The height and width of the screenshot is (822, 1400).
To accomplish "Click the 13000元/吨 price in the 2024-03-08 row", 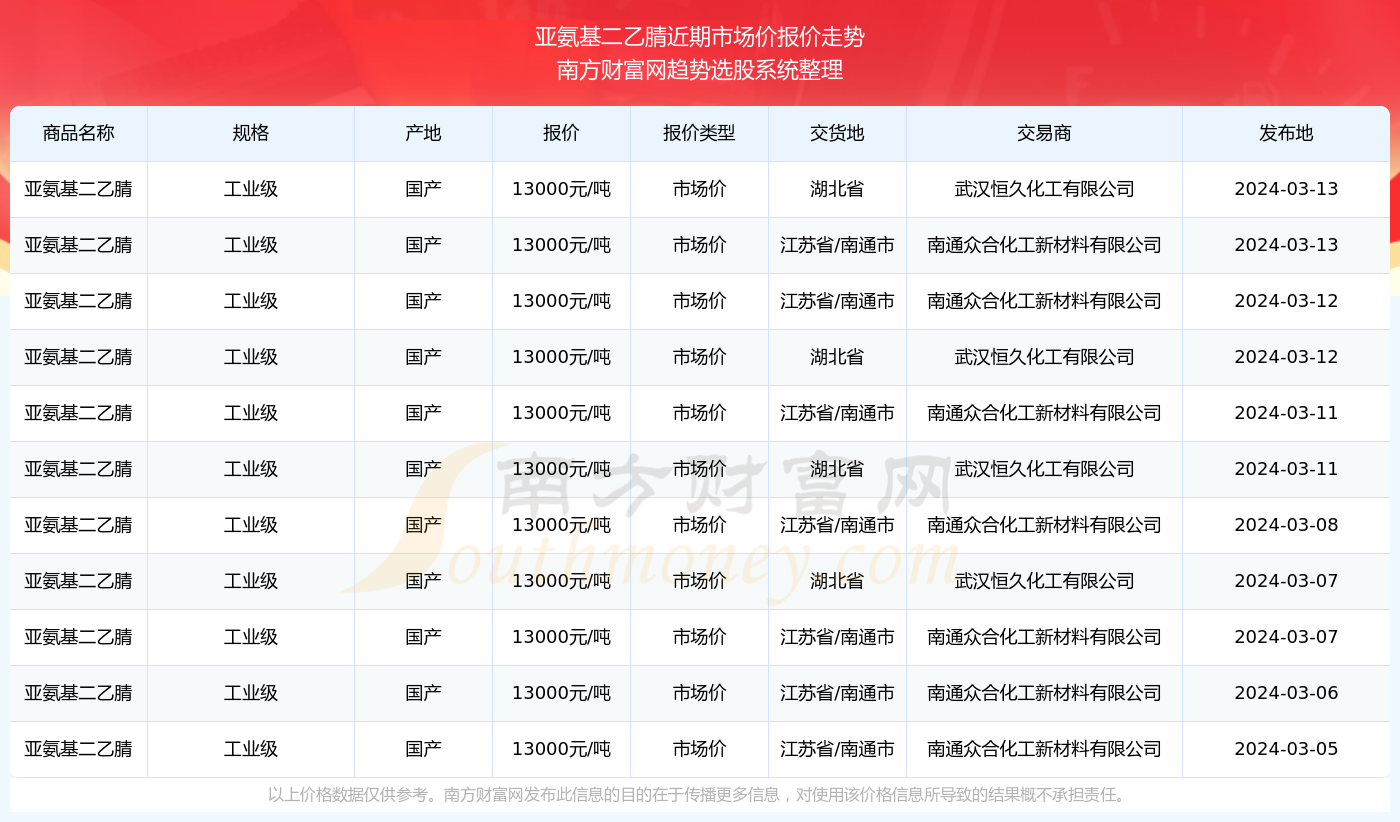I will [561, 525].
